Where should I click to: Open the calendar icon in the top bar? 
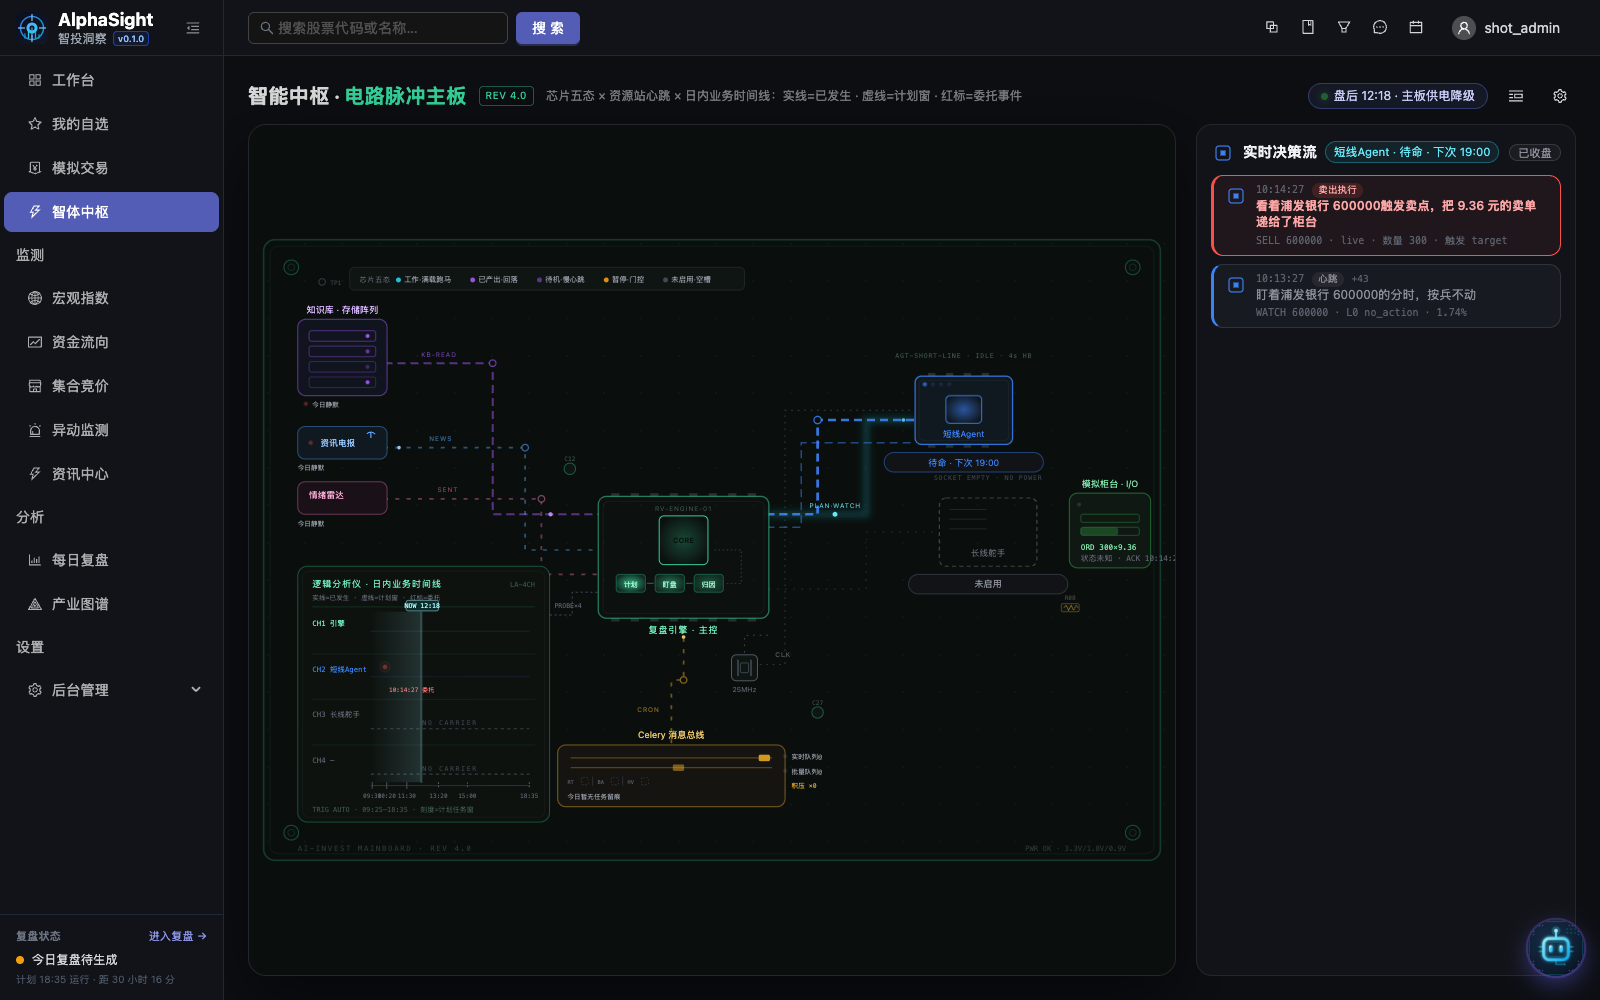point(1416,28)
